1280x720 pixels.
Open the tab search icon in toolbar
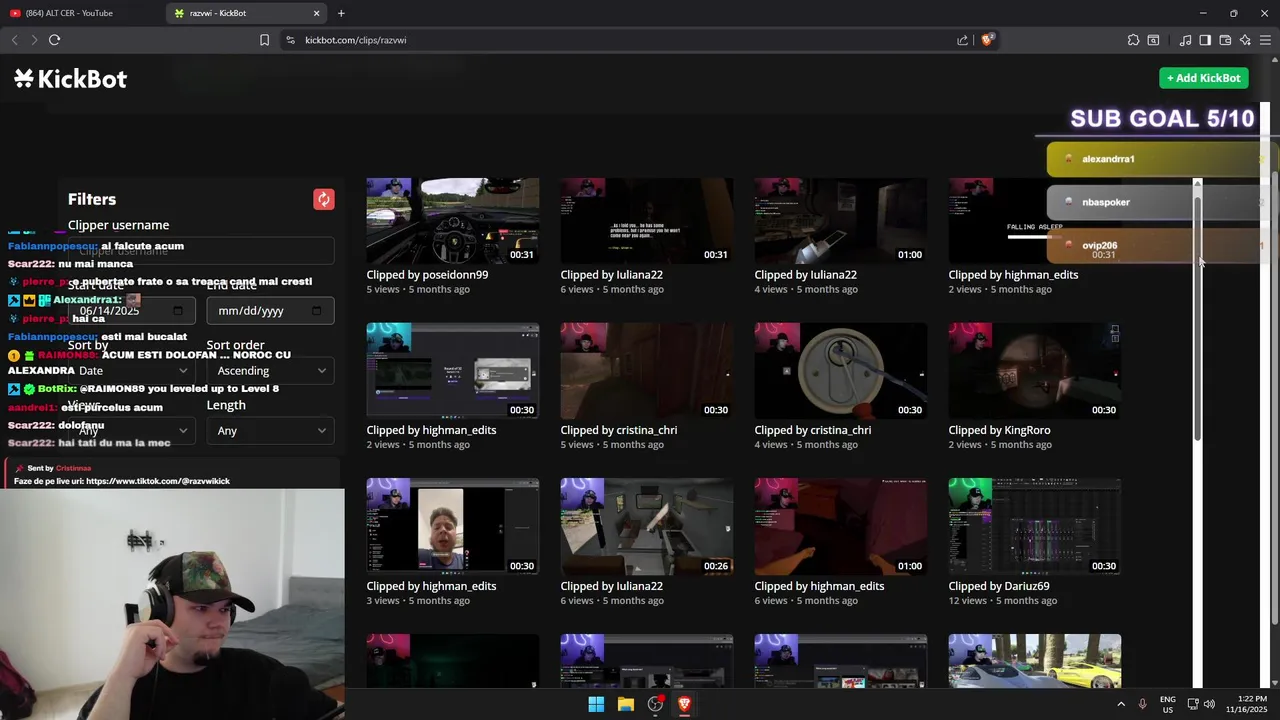click(x=1153, y=40)
